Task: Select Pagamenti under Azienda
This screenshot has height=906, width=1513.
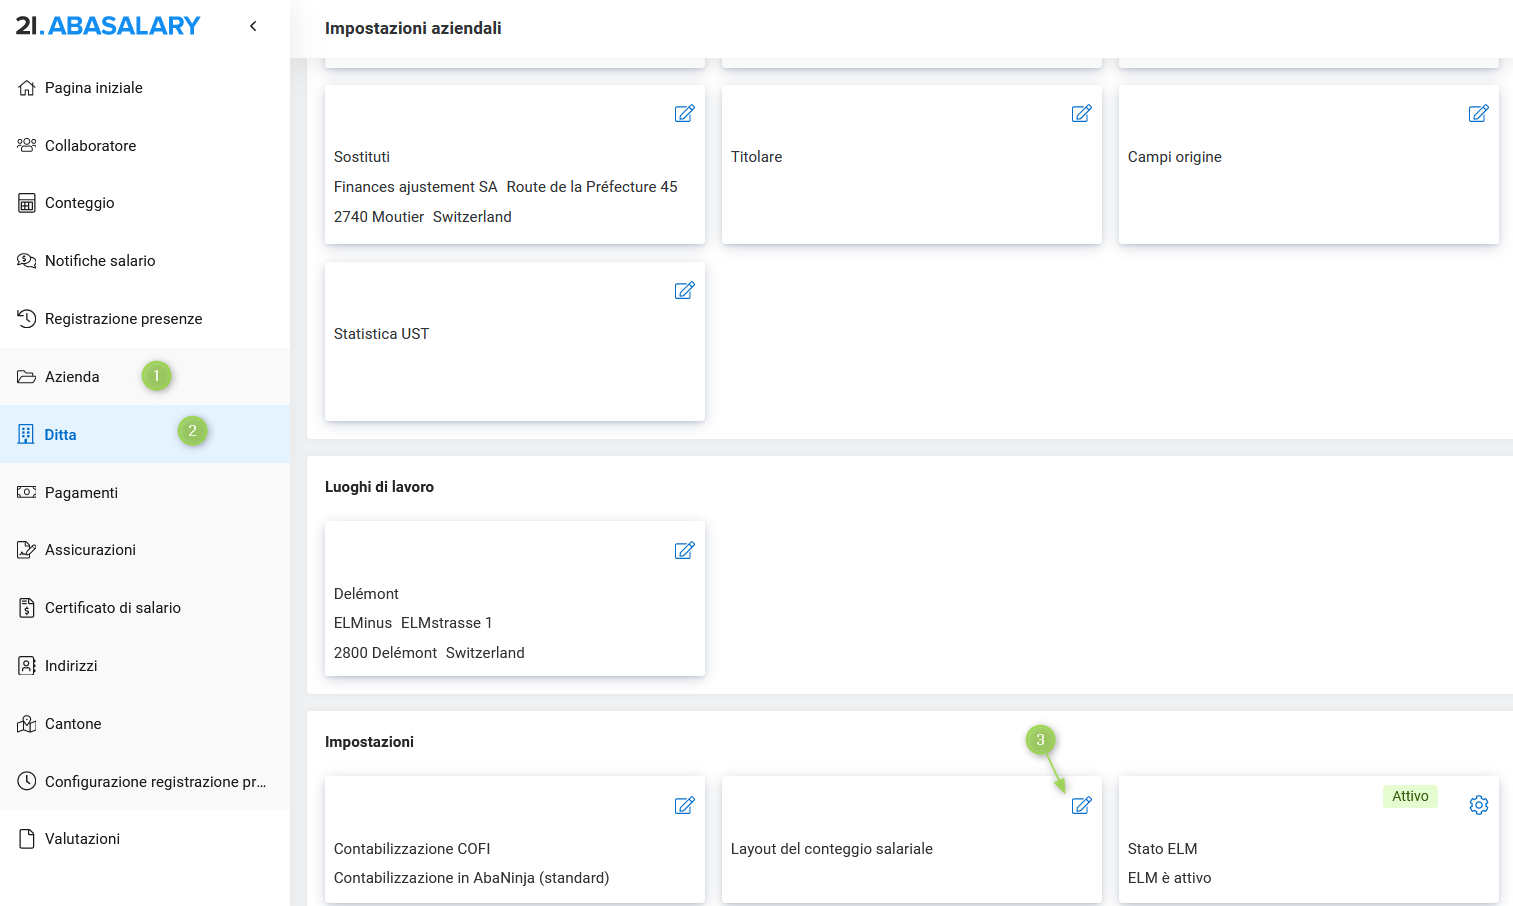Action: coord(81,493)
